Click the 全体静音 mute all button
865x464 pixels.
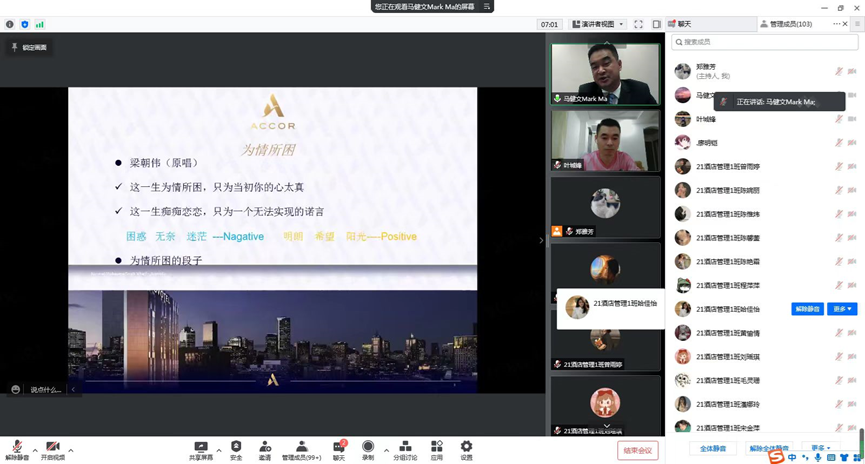[713, 448]
